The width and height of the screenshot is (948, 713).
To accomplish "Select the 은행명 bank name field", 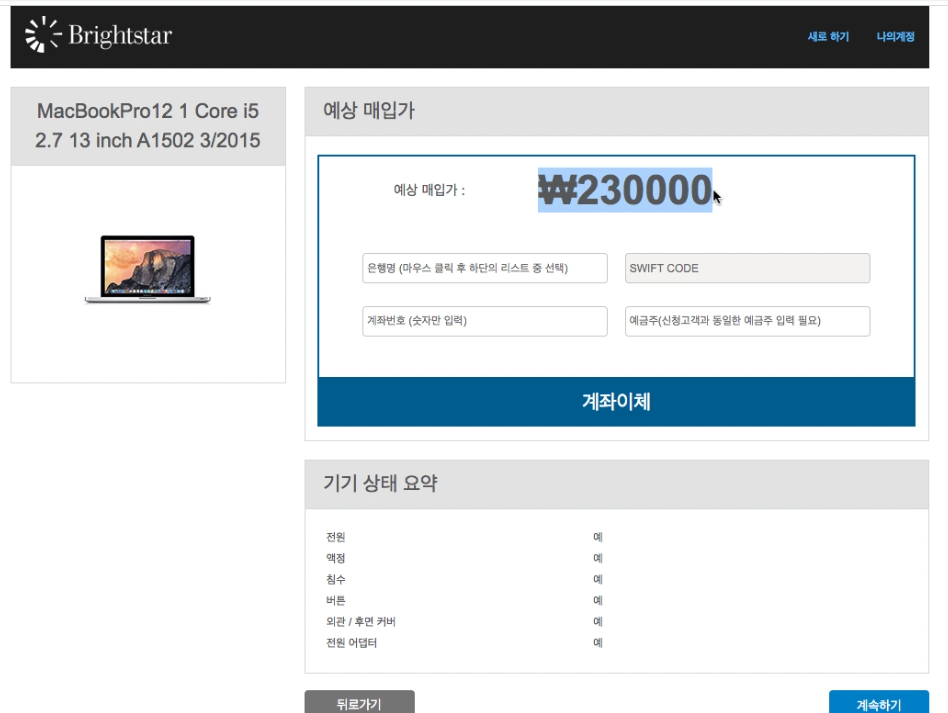I will click(x=485, y=268).
